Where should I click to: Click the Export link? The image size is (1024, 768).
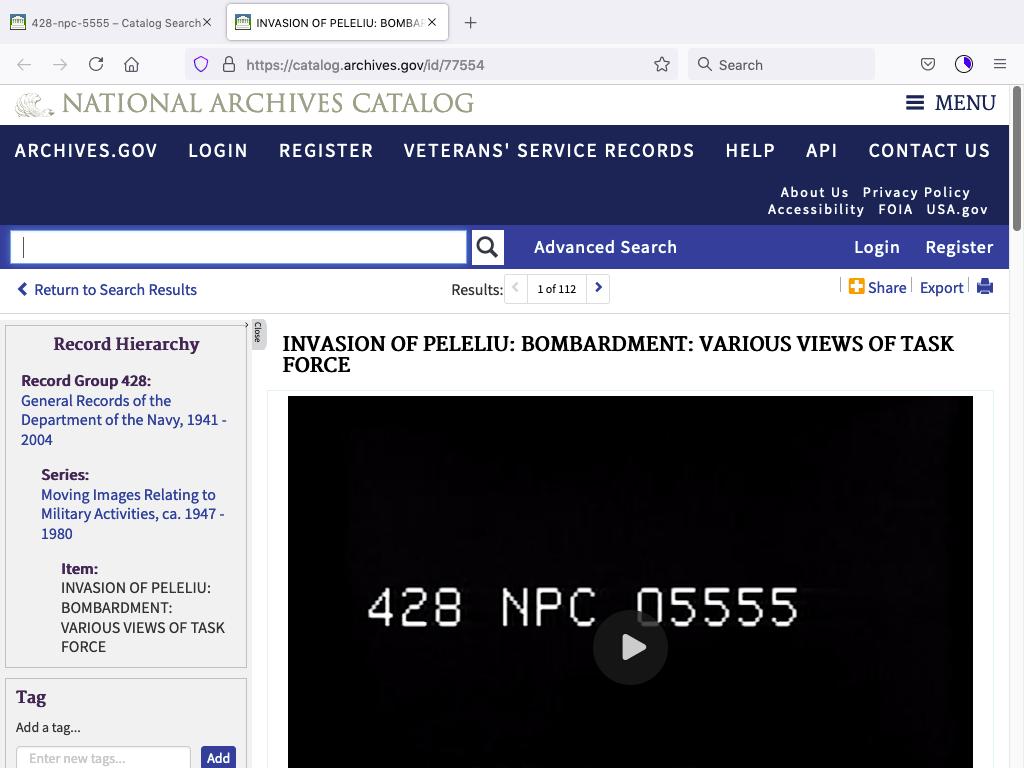[941, 288]
